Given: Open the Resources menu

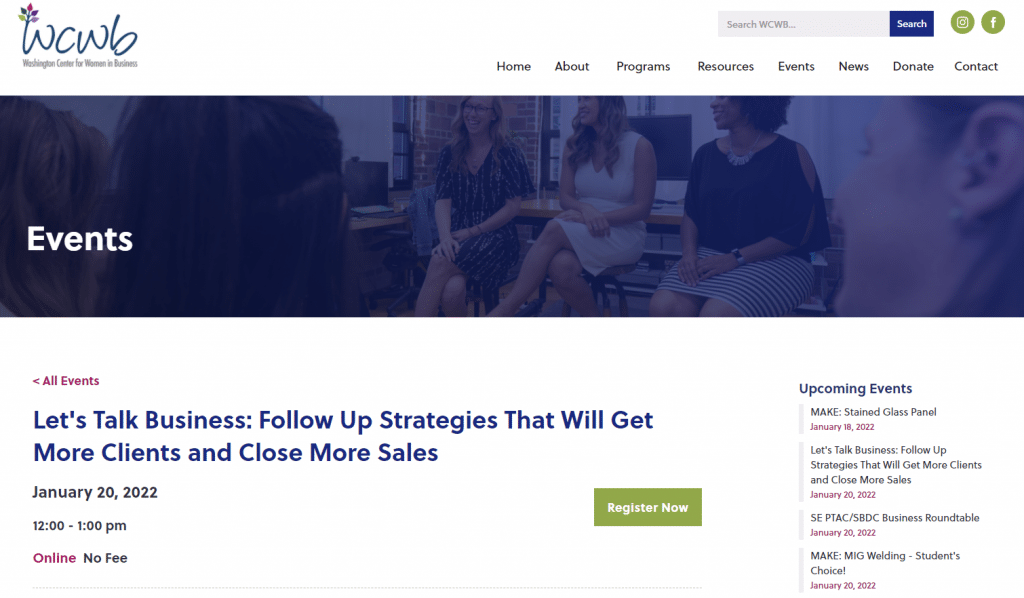Looking at the screenshot, I should tap(725, 67).
